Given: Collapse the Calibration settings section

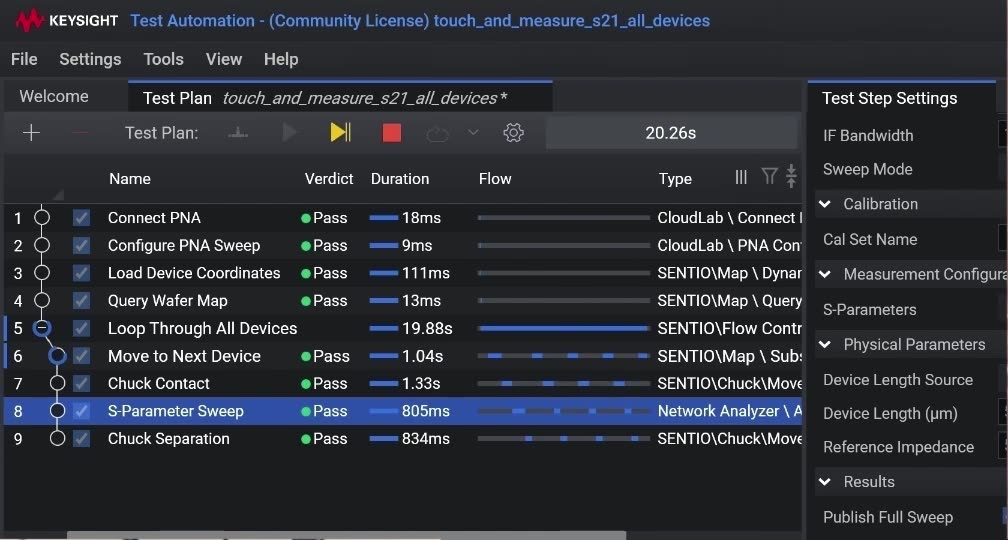Looking at the screenshot, I should pyautogui.click(x=825, y=204).
